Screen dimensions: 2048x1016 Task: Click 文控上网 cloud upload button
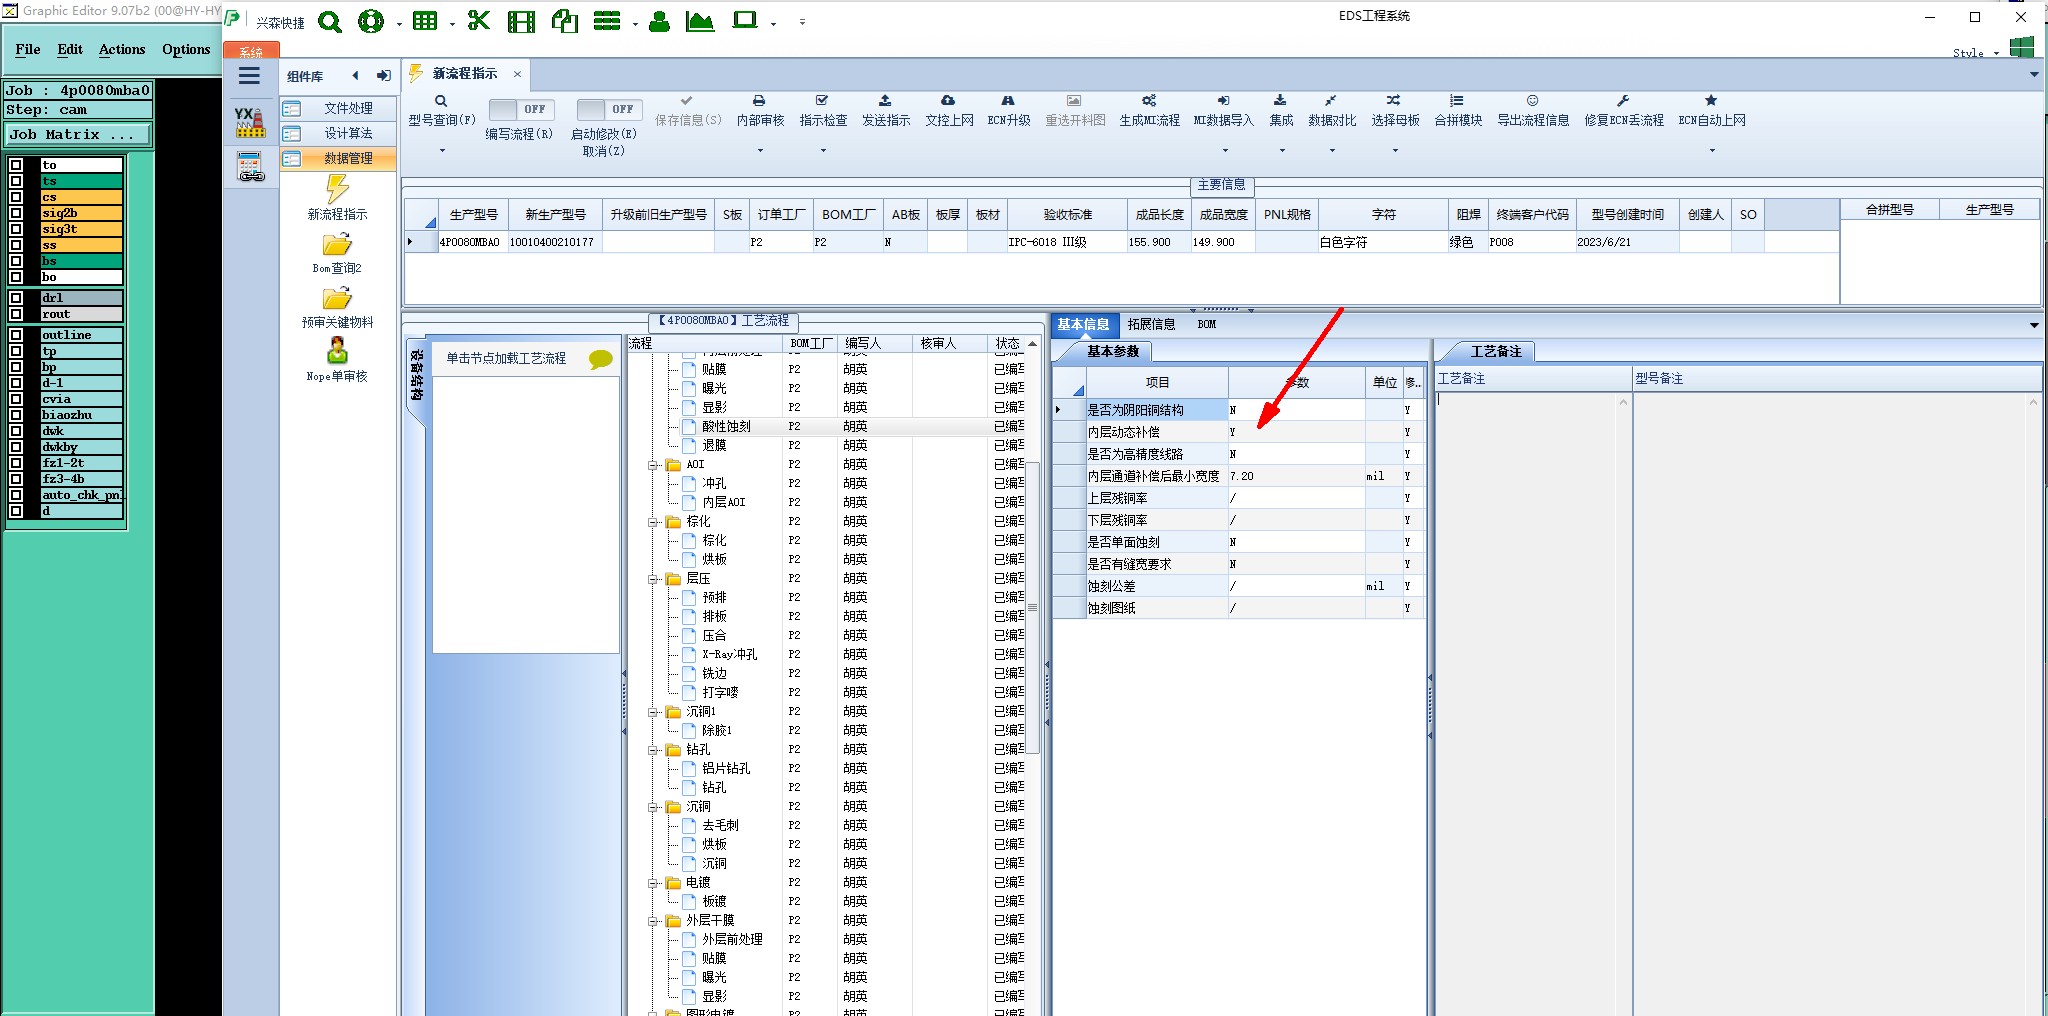(949, 110)
